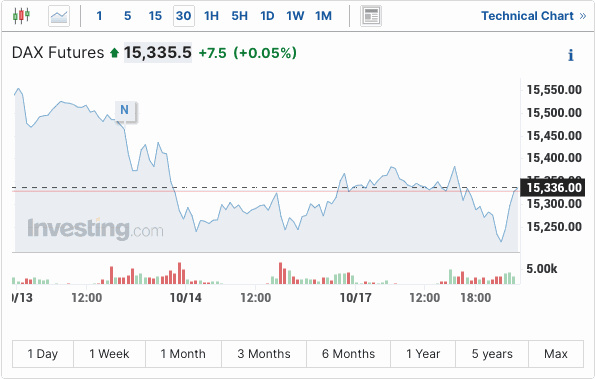This screenshot has width=595, height=379.
Task: Select the 1M interval
Action: click(323, 16)
